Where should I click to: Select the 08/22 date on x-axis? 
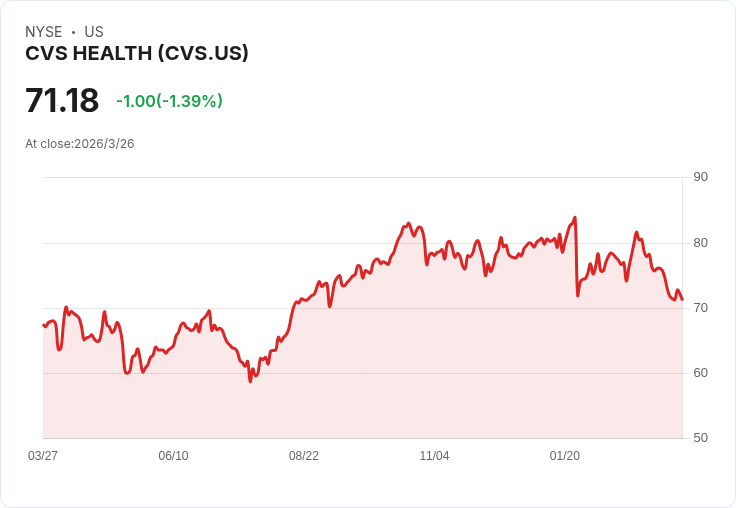point(304,456)
